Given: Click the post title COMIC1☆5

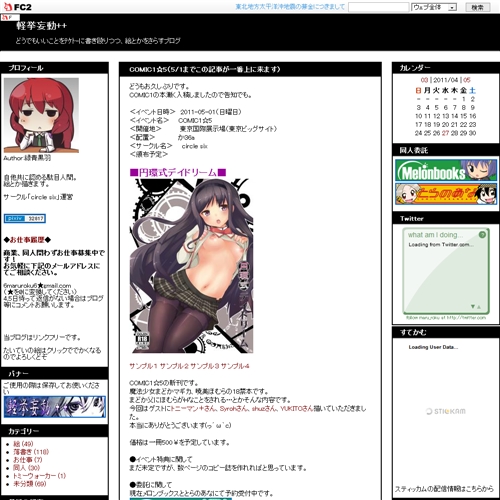Looking at the screenshot, I should [205, 69].
